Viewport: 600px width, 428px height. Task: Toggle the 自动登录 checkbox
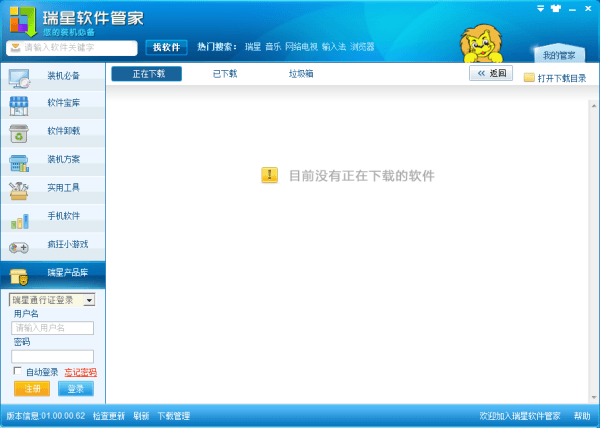pos(17,371)
